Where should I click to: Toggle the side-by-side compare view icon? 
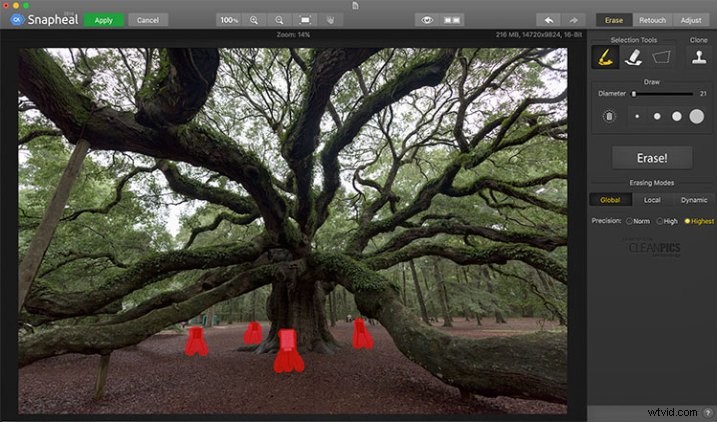coord(452,20)
